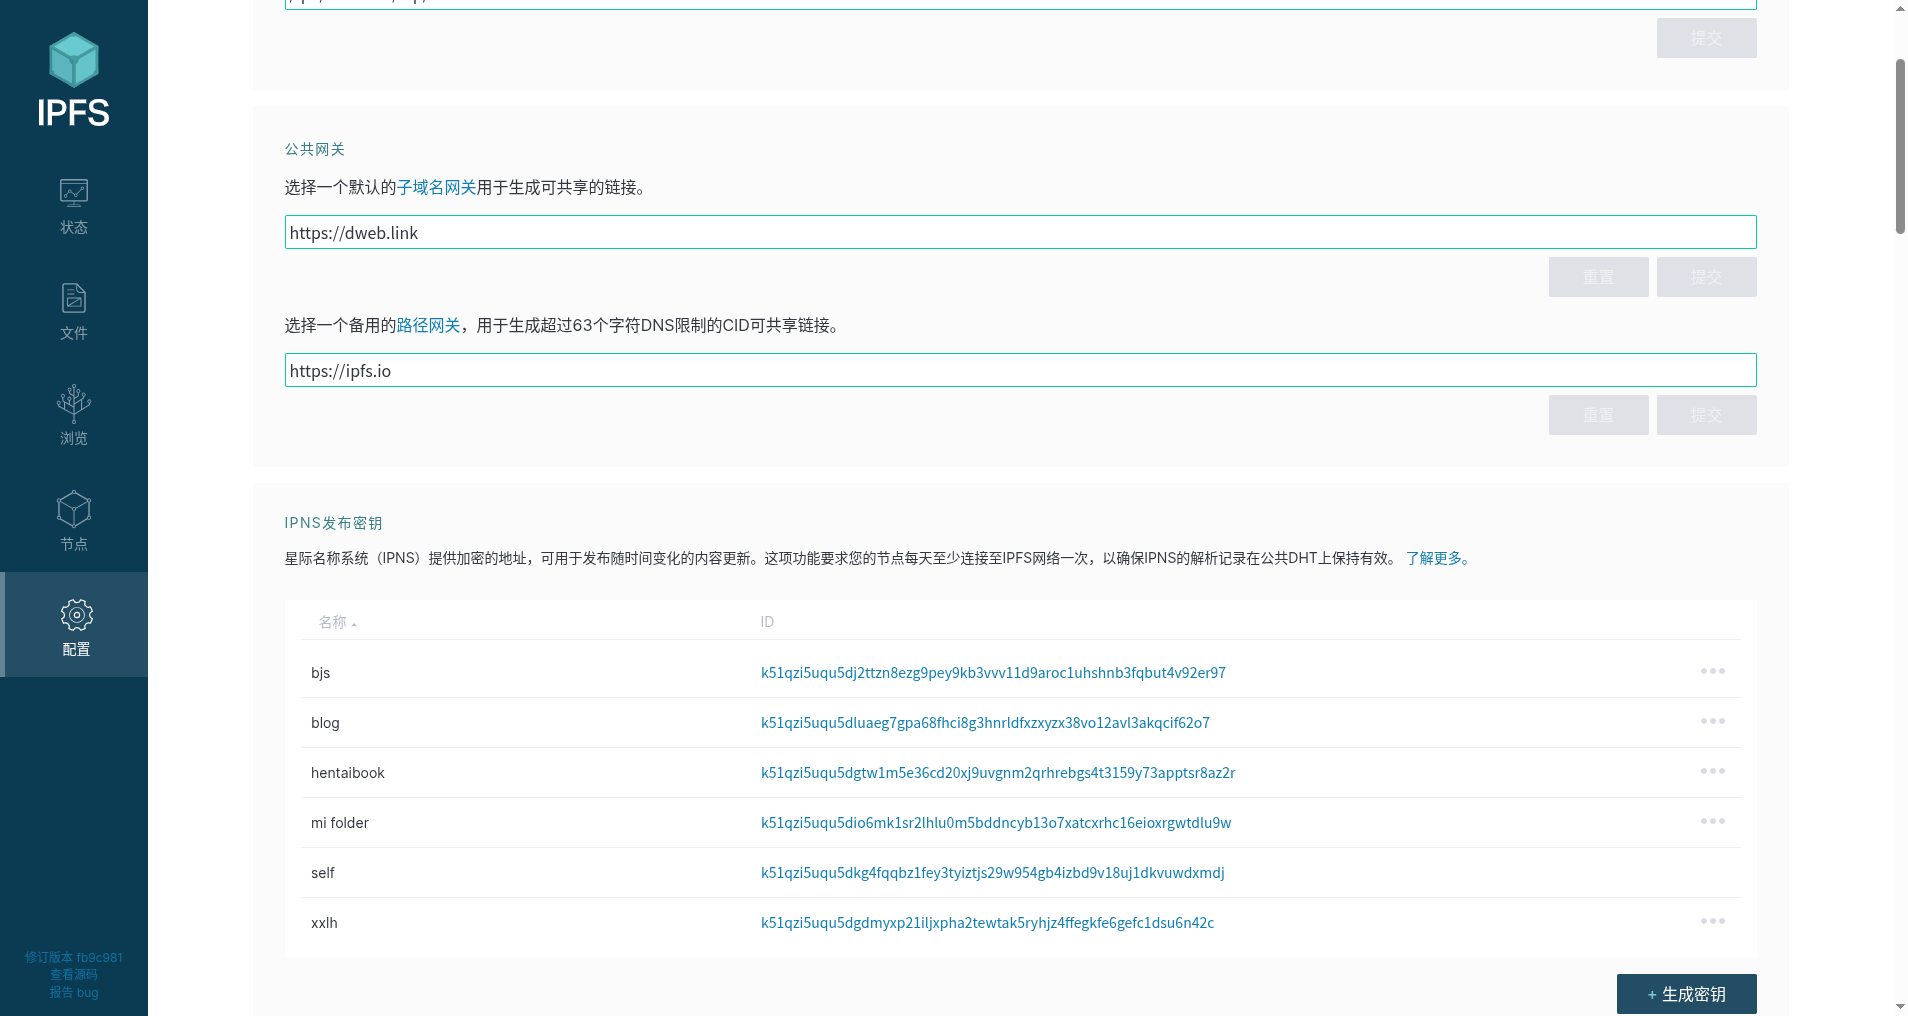Open the 状态 status page icon
The height and width of the screenshot is (1016, 1908).
pyautogui.click(x=74, y=192)
